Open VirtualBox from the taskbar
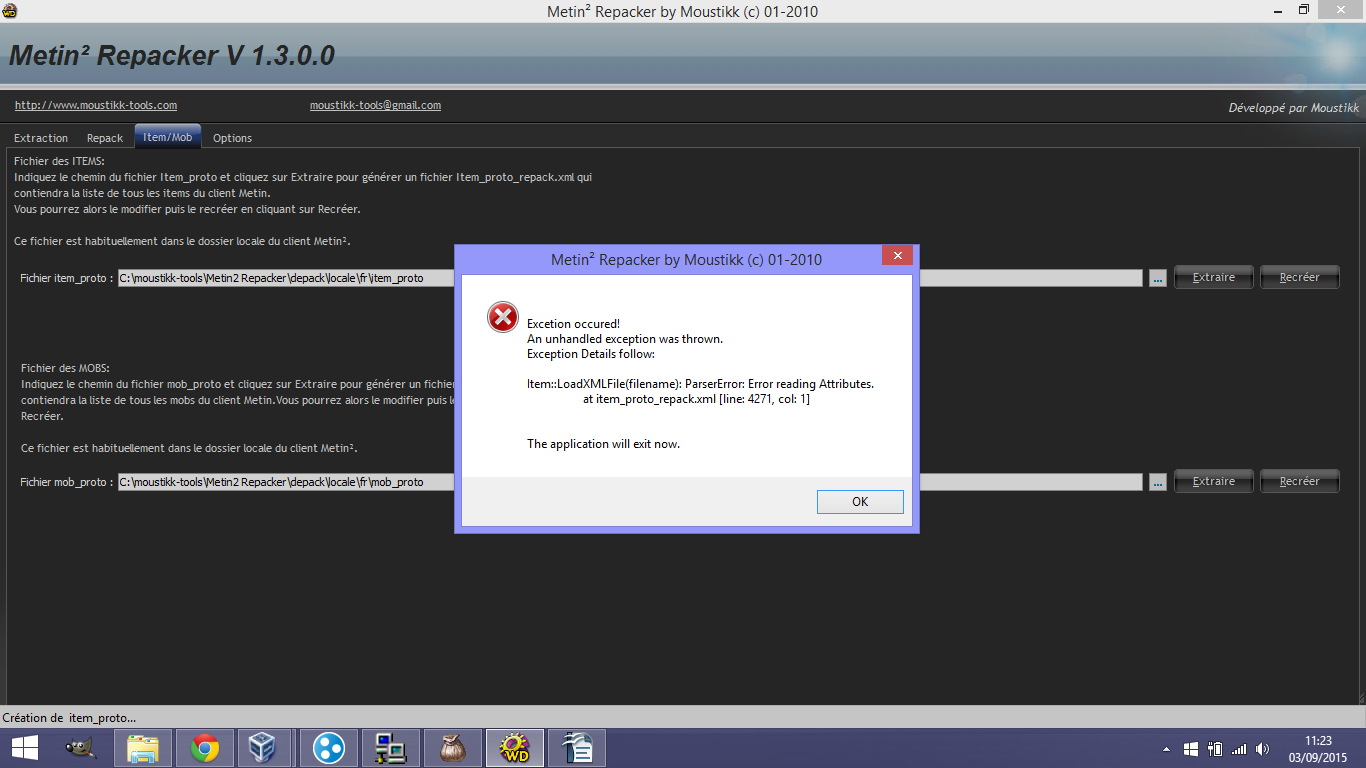Screen dimensions: 1366x768 pyautogui.click(x=263, y=748)
